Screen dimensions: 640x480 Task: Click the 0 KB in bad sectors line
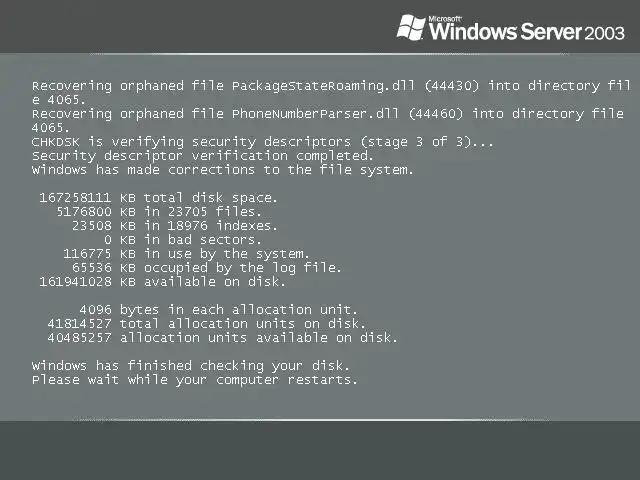click(182, 240)
